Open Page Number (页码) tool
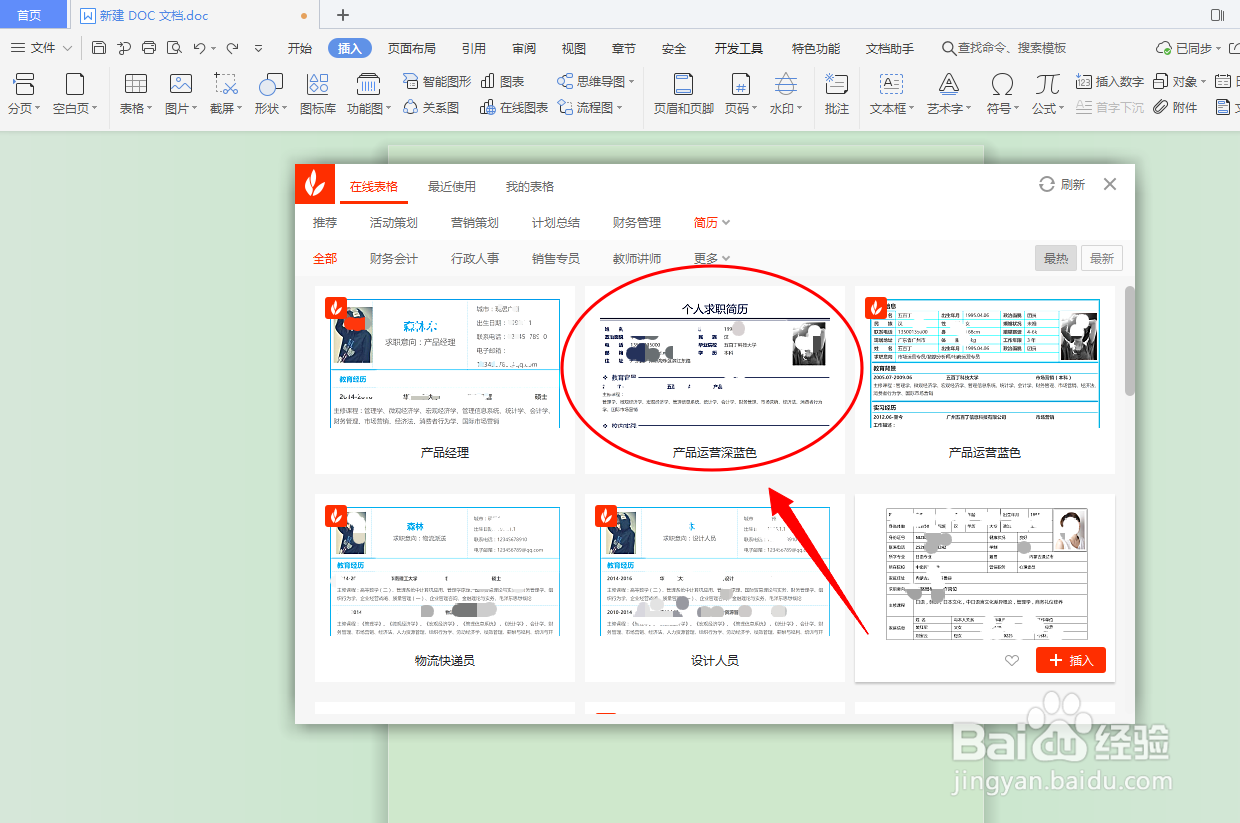This screenshot has height=823, width=1240. point(740,94)
